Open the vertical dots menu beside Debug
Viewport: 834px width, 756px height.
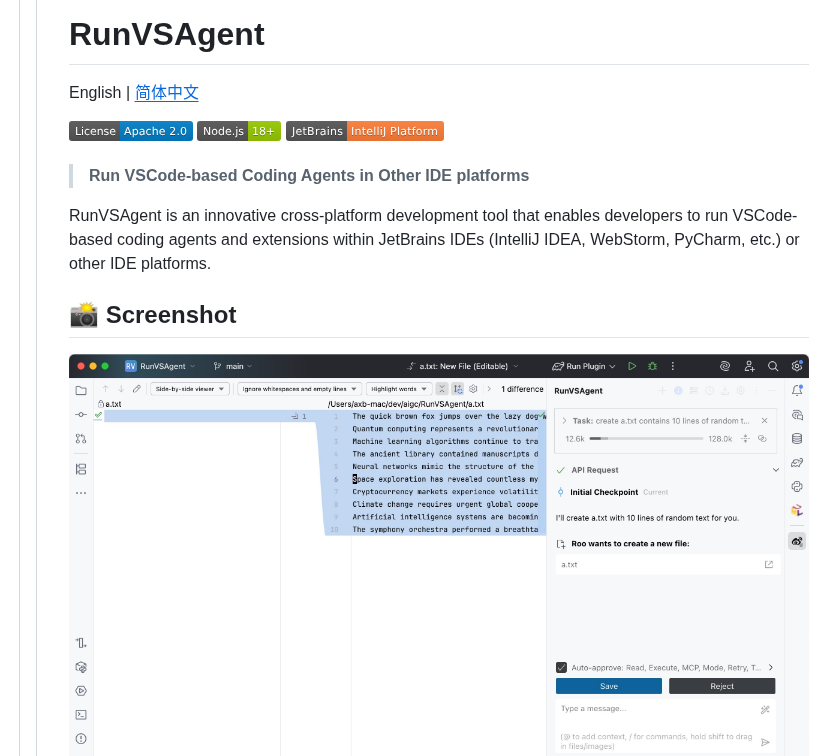(673, 366)
